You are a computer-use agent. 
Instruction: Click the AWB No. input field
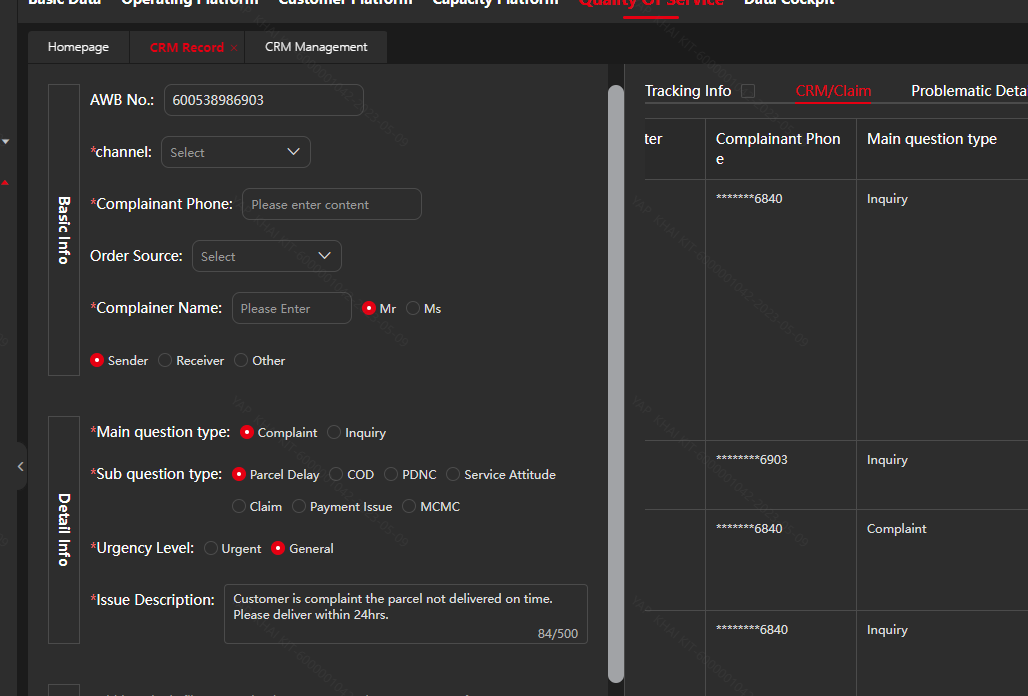[263, 100]
